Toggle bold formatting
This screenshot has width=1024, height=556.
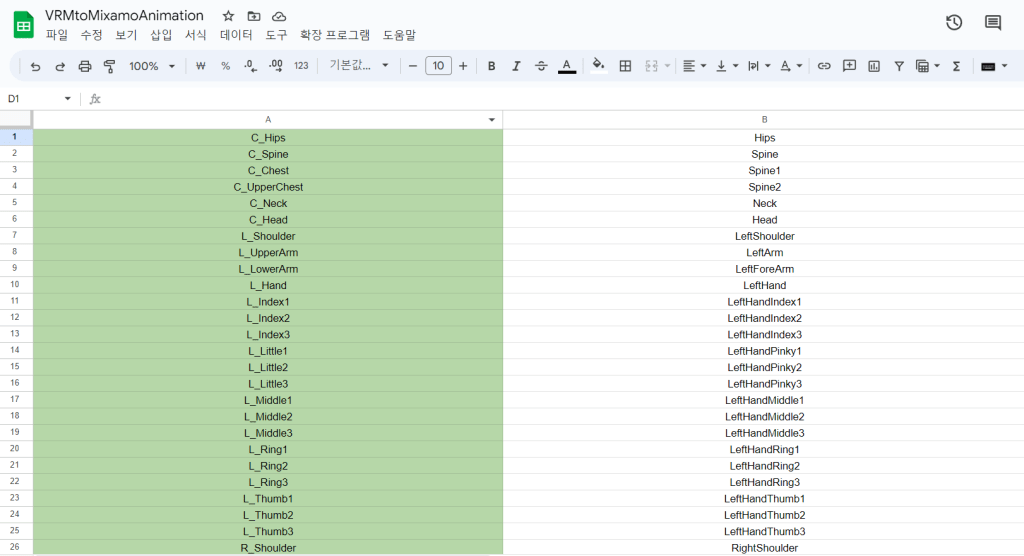(491, 66)
